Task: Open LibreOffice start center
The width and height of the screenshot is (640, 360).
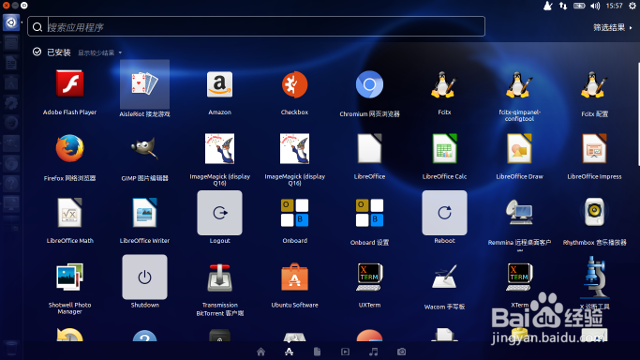Action: [x=369, y=148]
